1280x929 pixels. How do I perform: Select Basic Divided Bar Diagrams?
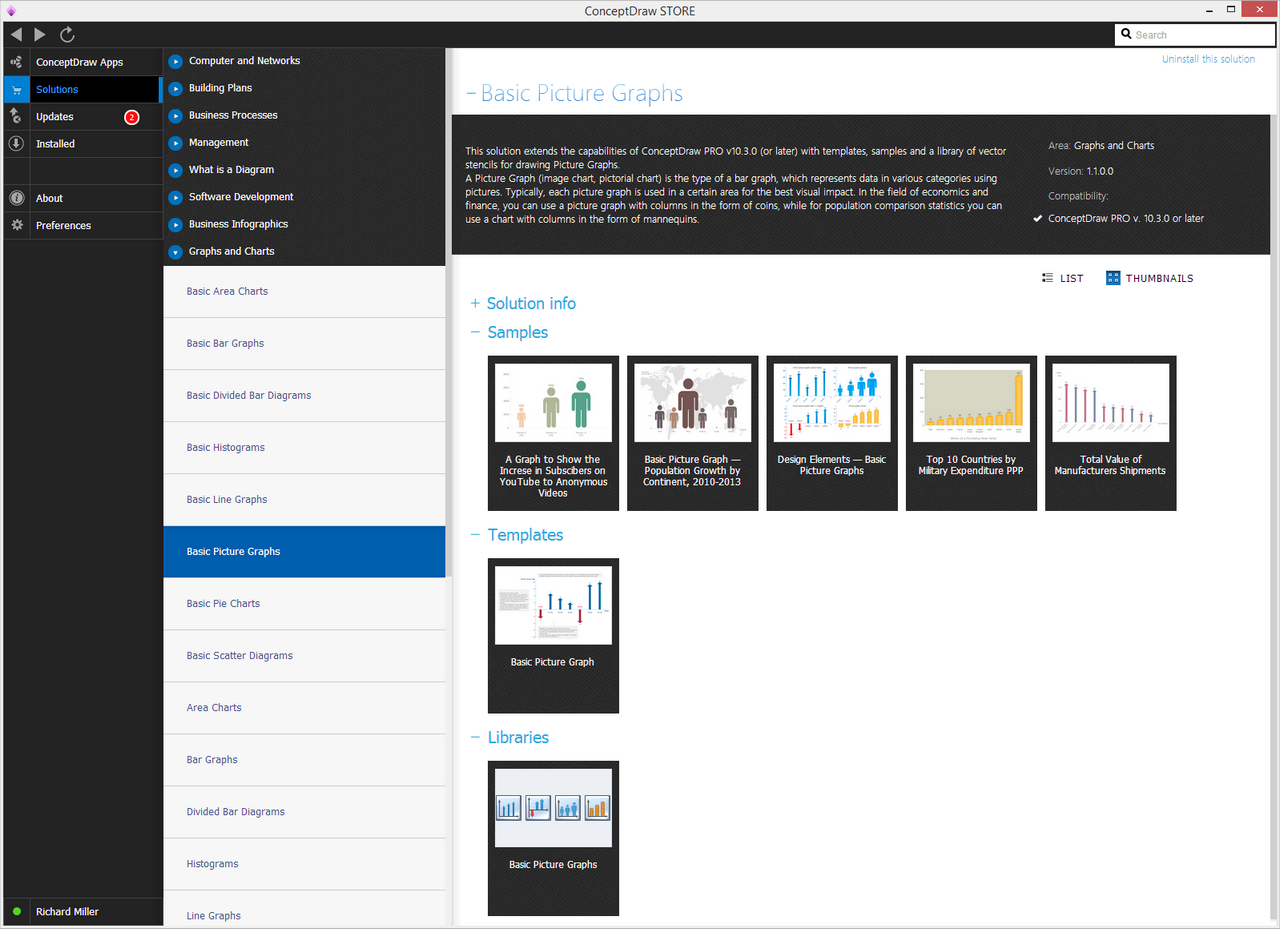[304, 396]
